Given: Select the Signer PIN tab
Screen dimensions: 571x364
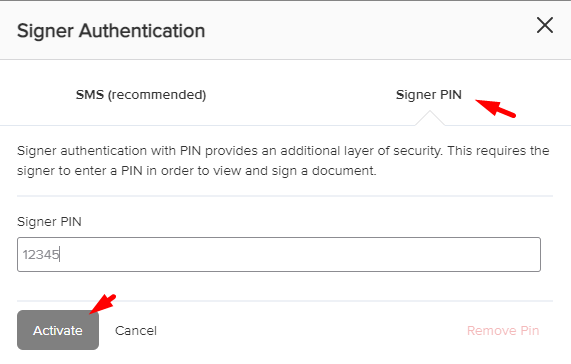Looking at the screenshot, I should [429, 95].
